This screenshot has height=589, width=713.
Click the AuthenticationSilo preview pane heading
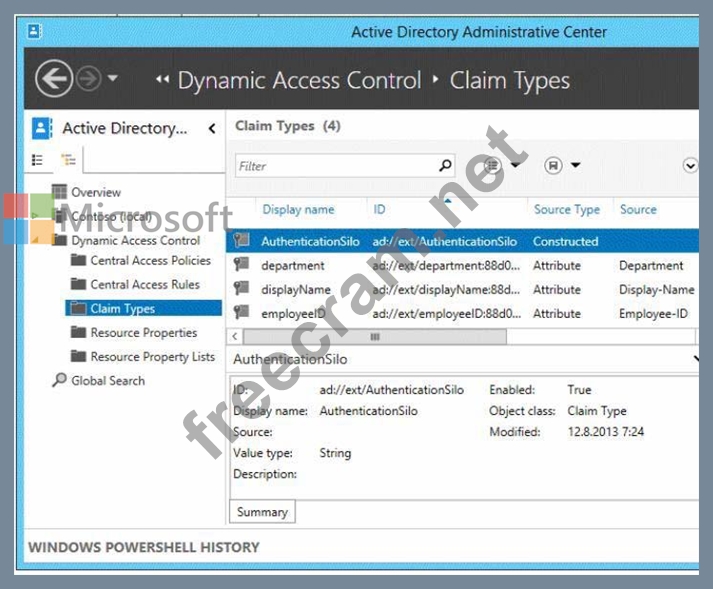pyautogui.click(x=290, y=359)
